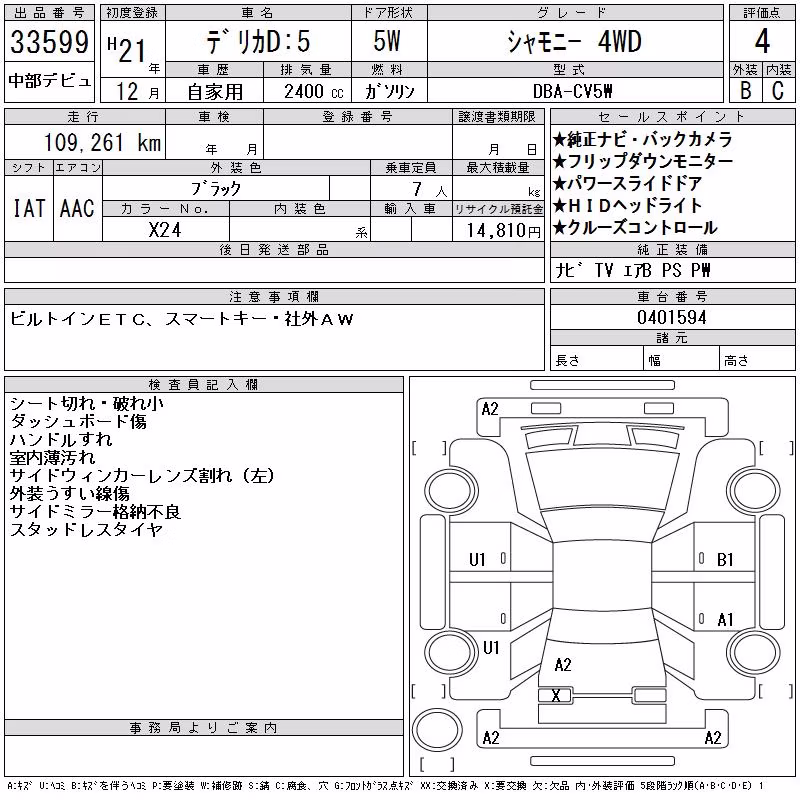Select sales point クルーズコントロール

(635, 228)
